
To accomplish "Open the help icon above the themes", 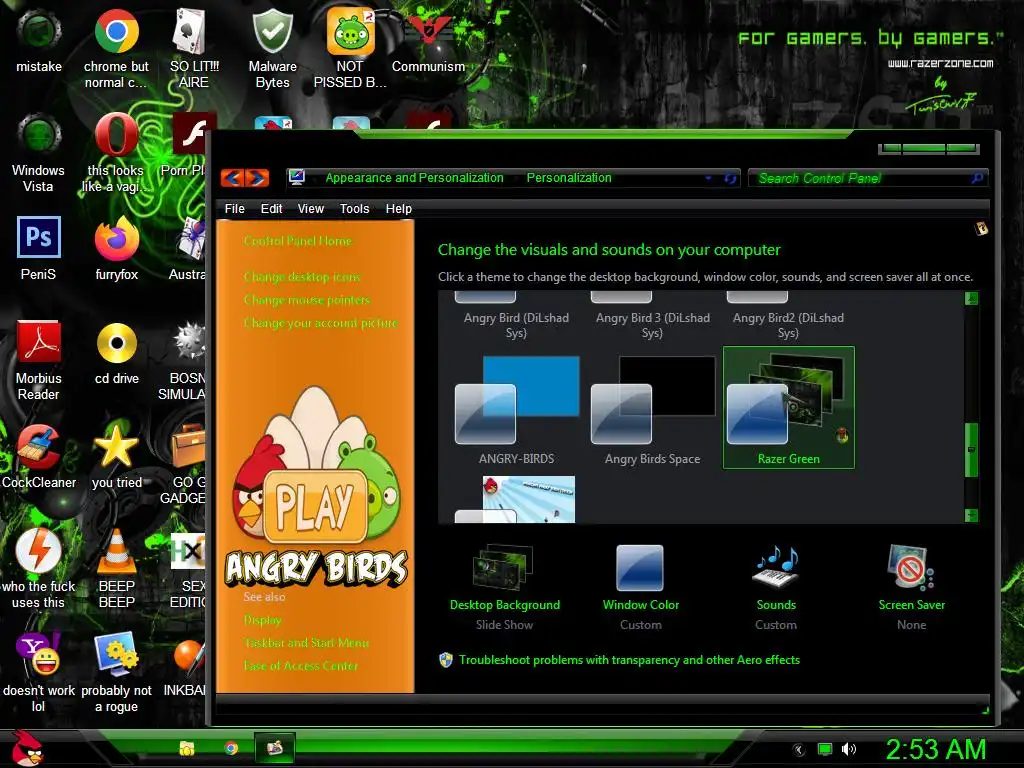I will [x=981, y=229].
